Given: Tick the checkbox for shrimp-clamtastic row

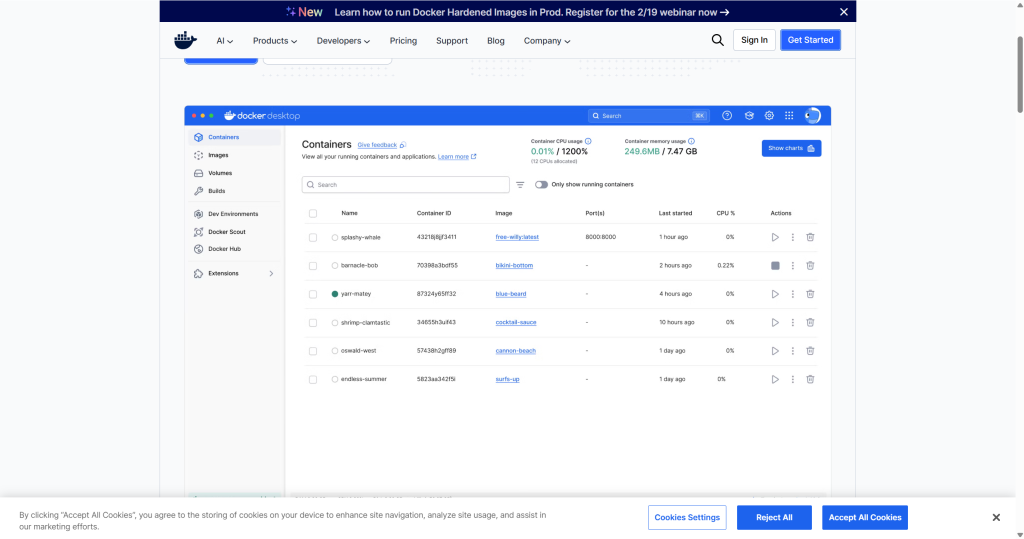Looking at the screenshot, I should pyautogui.click(x=313, y=322).
